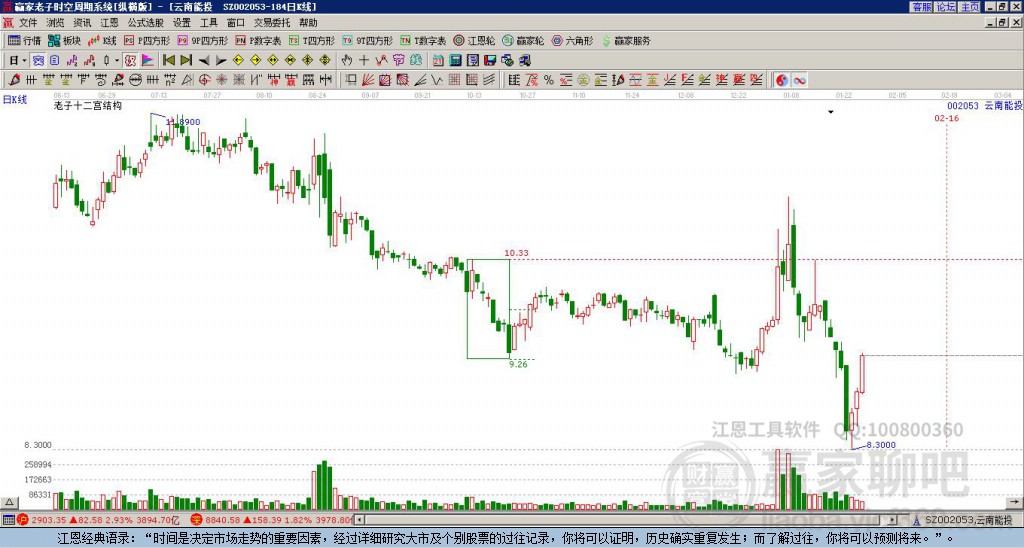Image resolution: width=1024 pixels, height=548 pixels.
Task: Open the calculator icon
Action: click(x=455, y=61)
